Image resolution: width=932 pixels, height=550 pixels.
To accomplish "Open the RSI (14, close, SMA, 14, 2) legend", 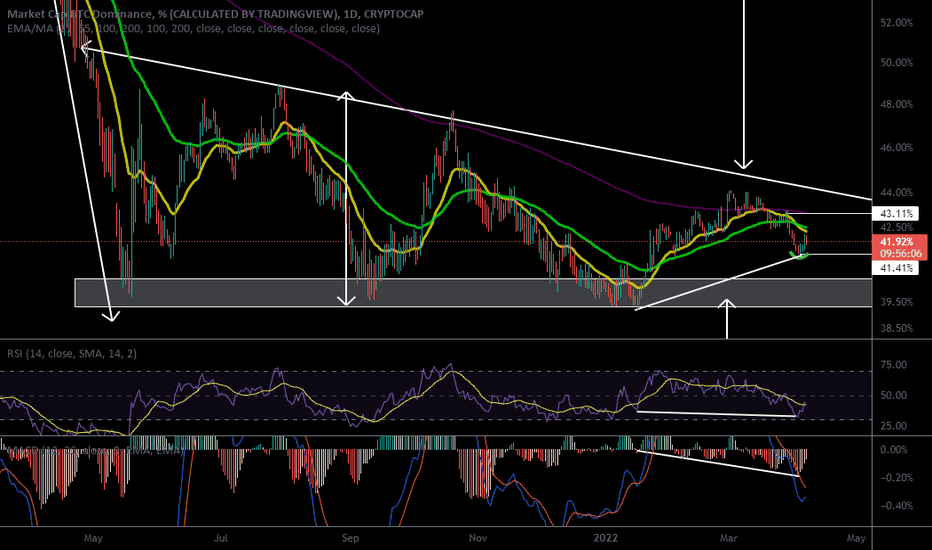I will (x=72, y=353).
